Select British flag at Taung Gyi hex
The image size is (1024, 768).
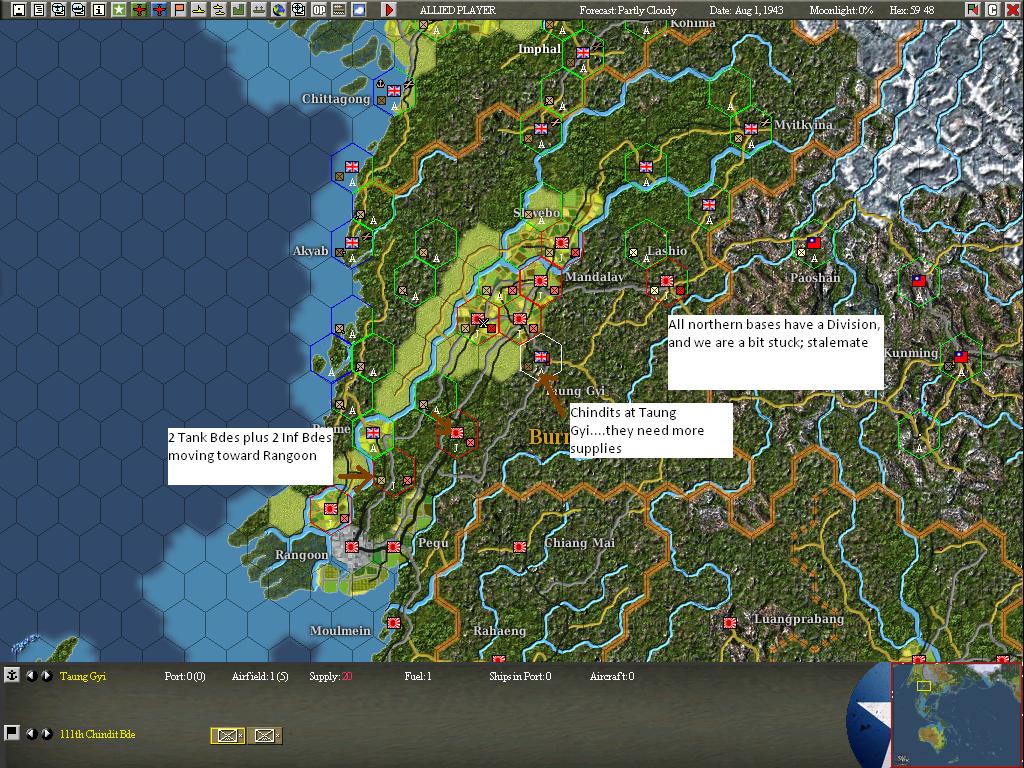(541, 357)
